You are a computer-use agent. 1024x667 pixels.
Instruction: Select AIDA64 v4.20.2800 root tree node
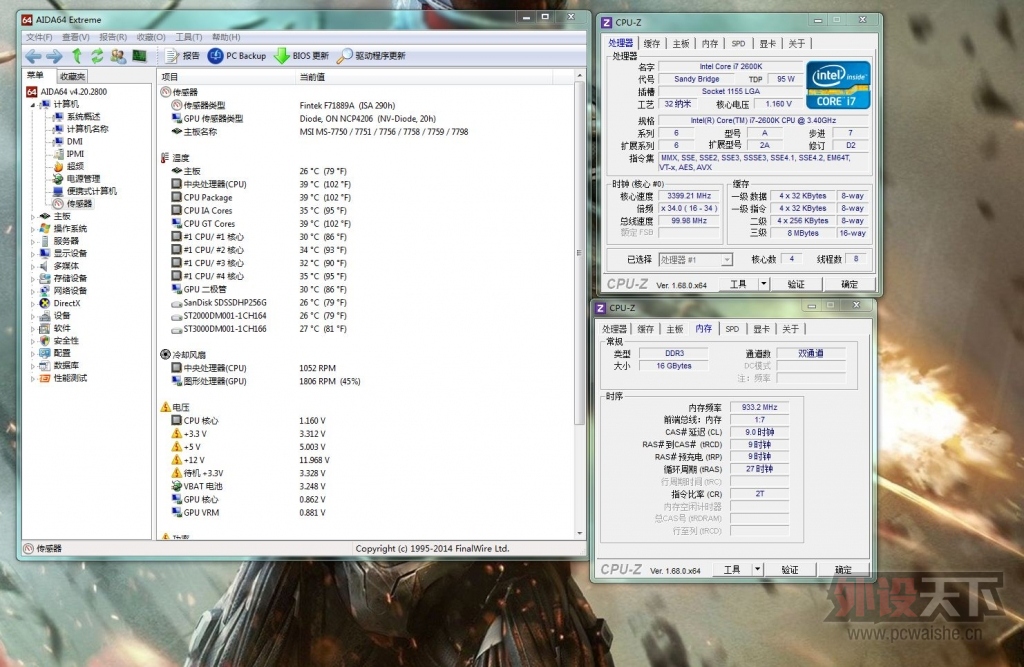(x=67, y=92)
